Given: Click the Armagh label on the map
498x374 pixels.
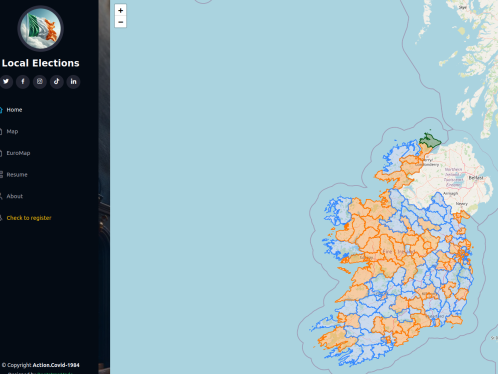Looking at the screenshot, I should tap(451, 193).
